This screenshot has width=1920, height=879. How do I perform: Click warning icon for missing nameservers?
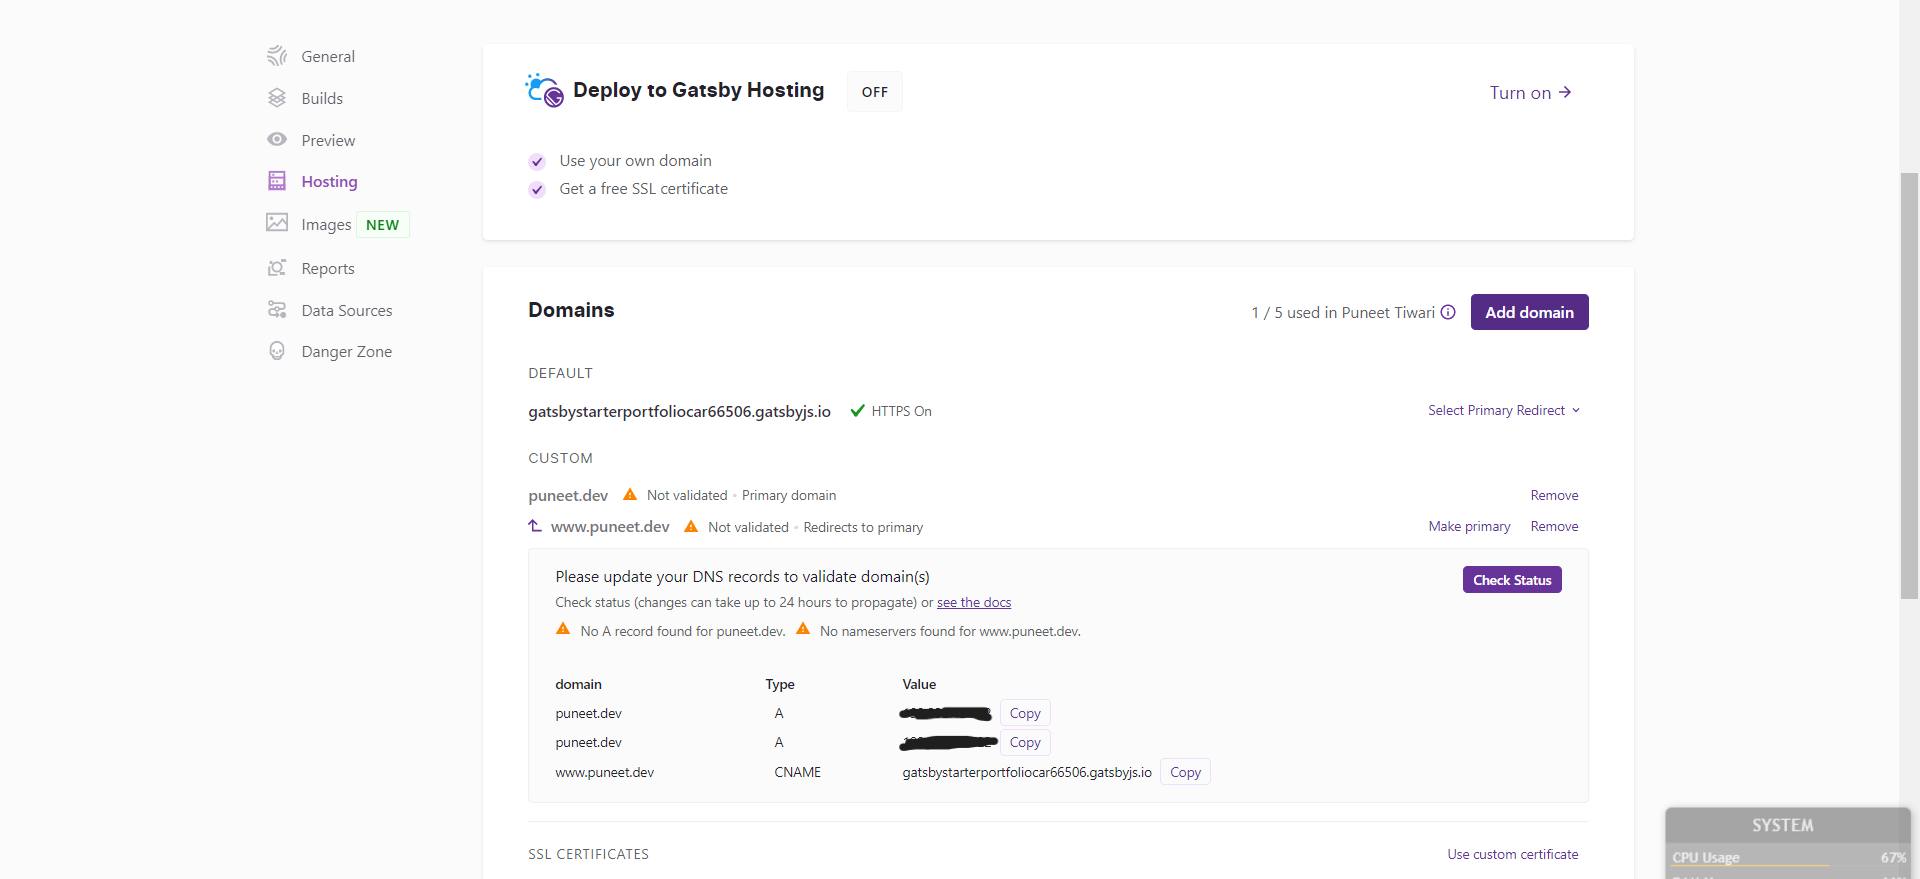[803, 630]
